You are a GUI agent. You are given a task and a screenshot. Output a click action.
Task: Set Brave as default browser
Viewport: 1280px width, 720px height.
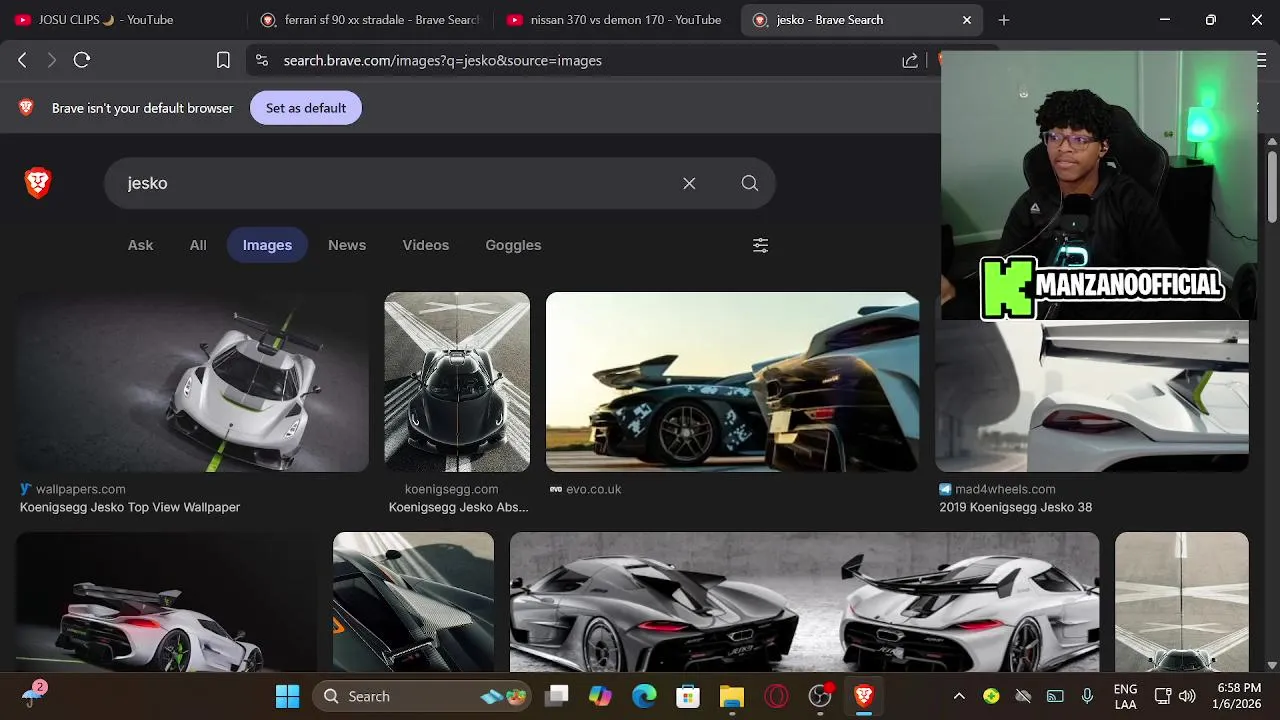306,108
